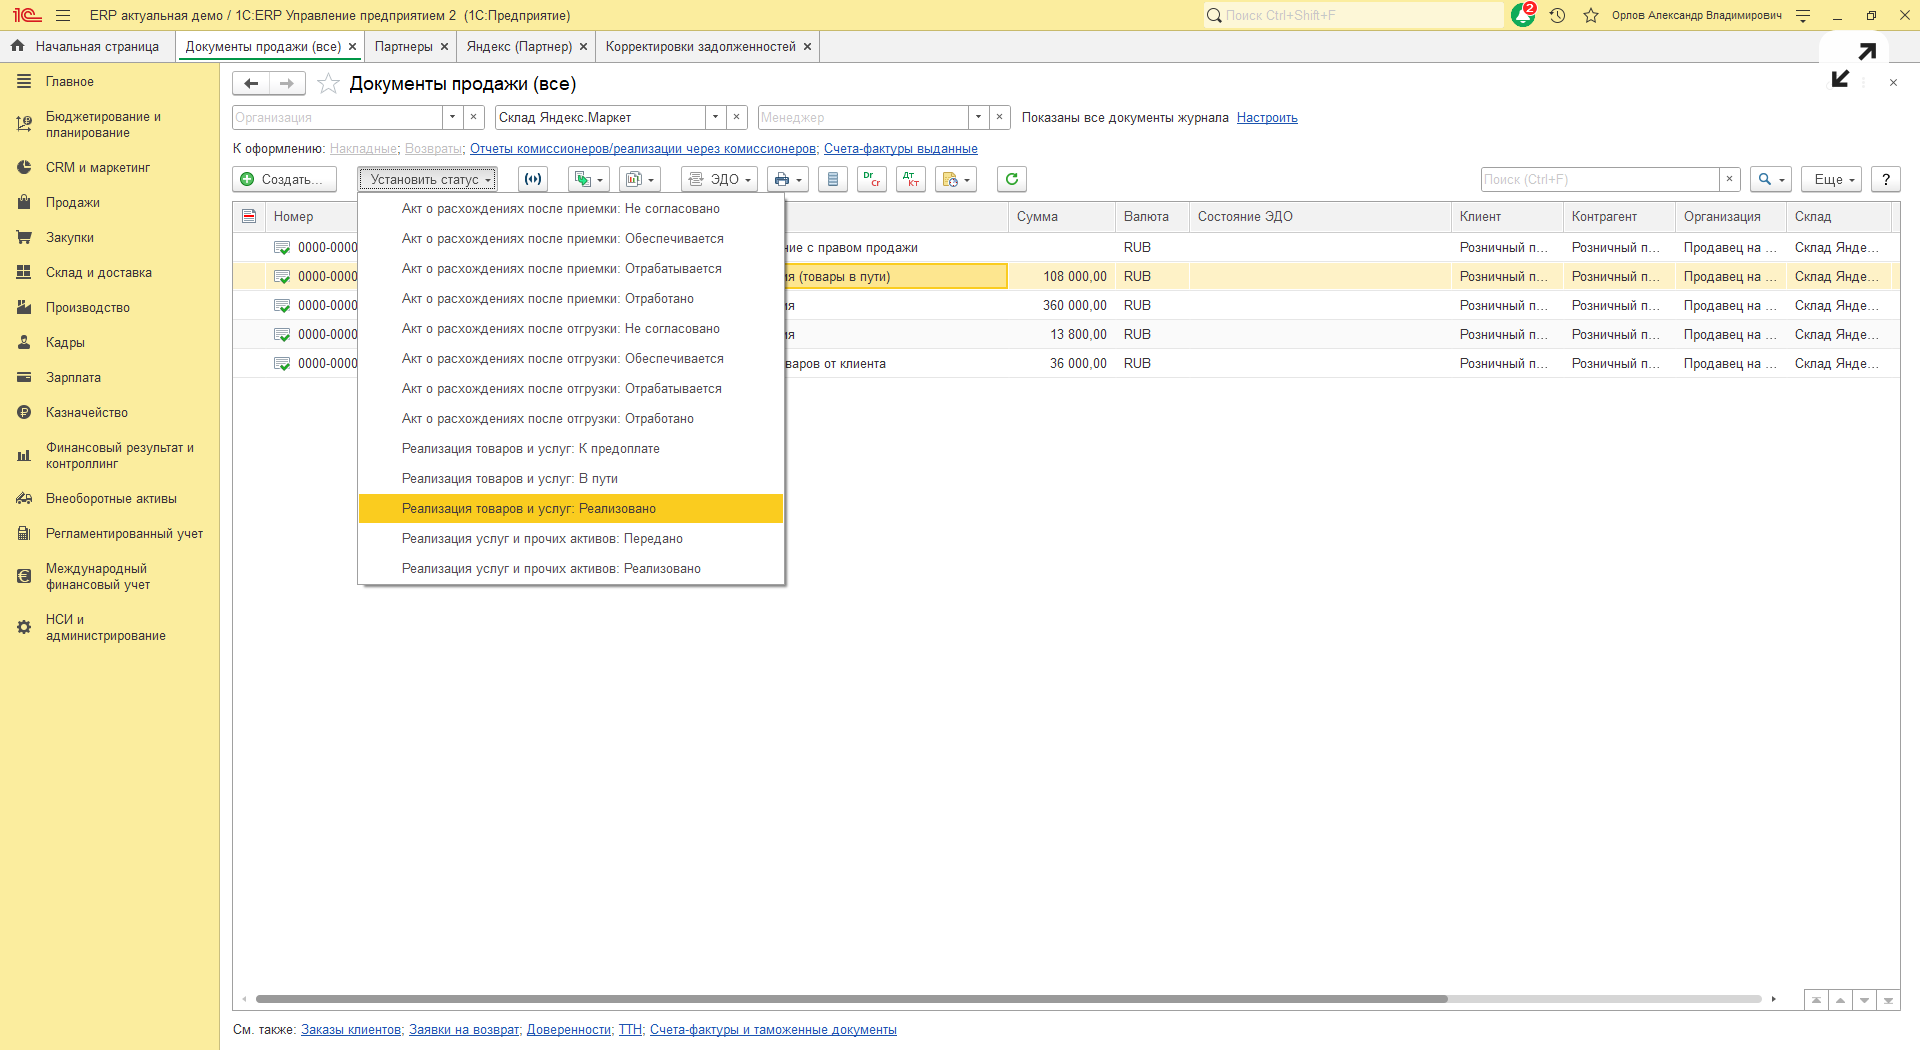Click the Создать button

click(x=284, y=179)
